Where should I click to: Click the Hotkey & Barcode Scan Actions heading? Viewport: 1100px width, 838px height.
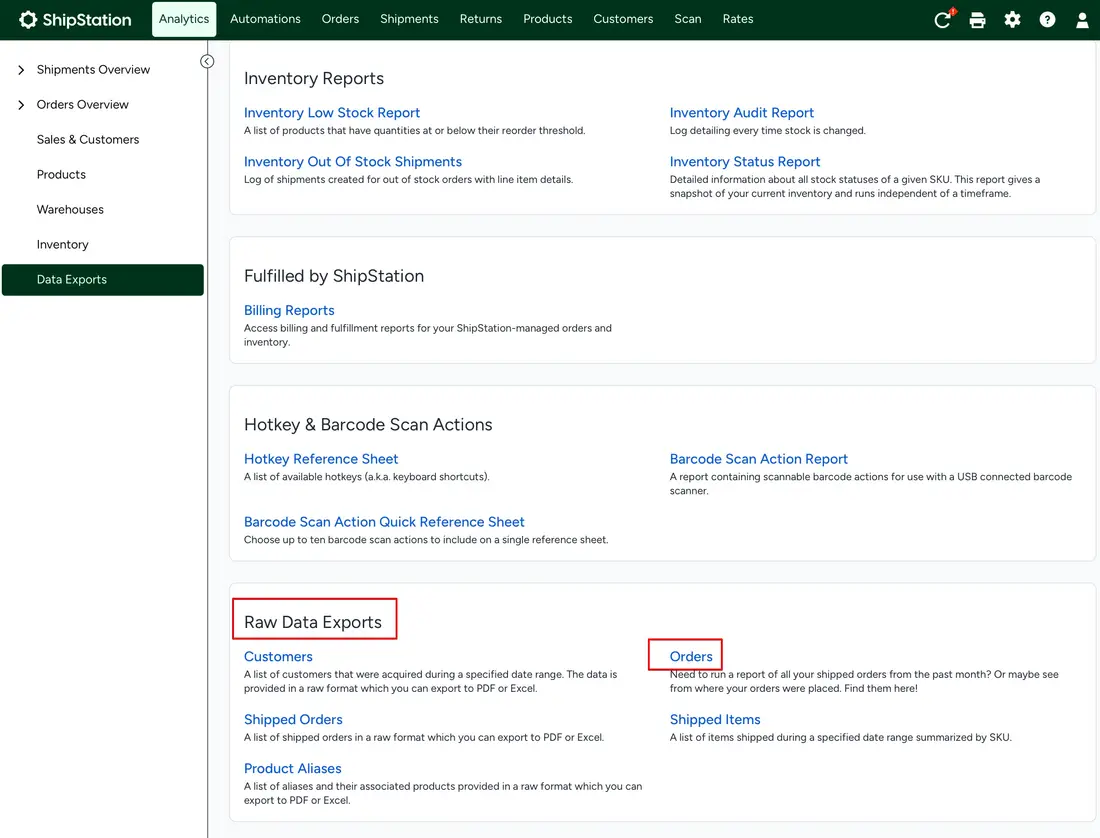pos(368,425)
